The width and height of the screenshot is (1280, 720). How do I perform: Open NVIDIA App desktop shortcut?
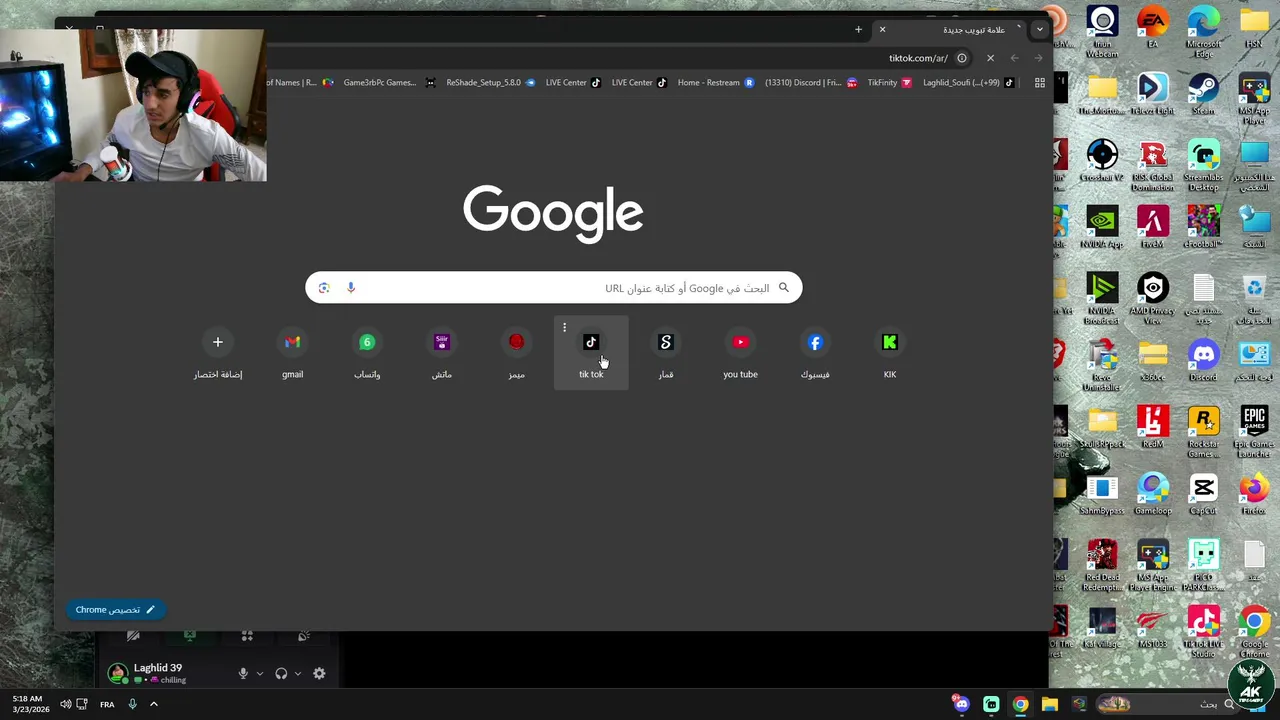coord(1102,228)
